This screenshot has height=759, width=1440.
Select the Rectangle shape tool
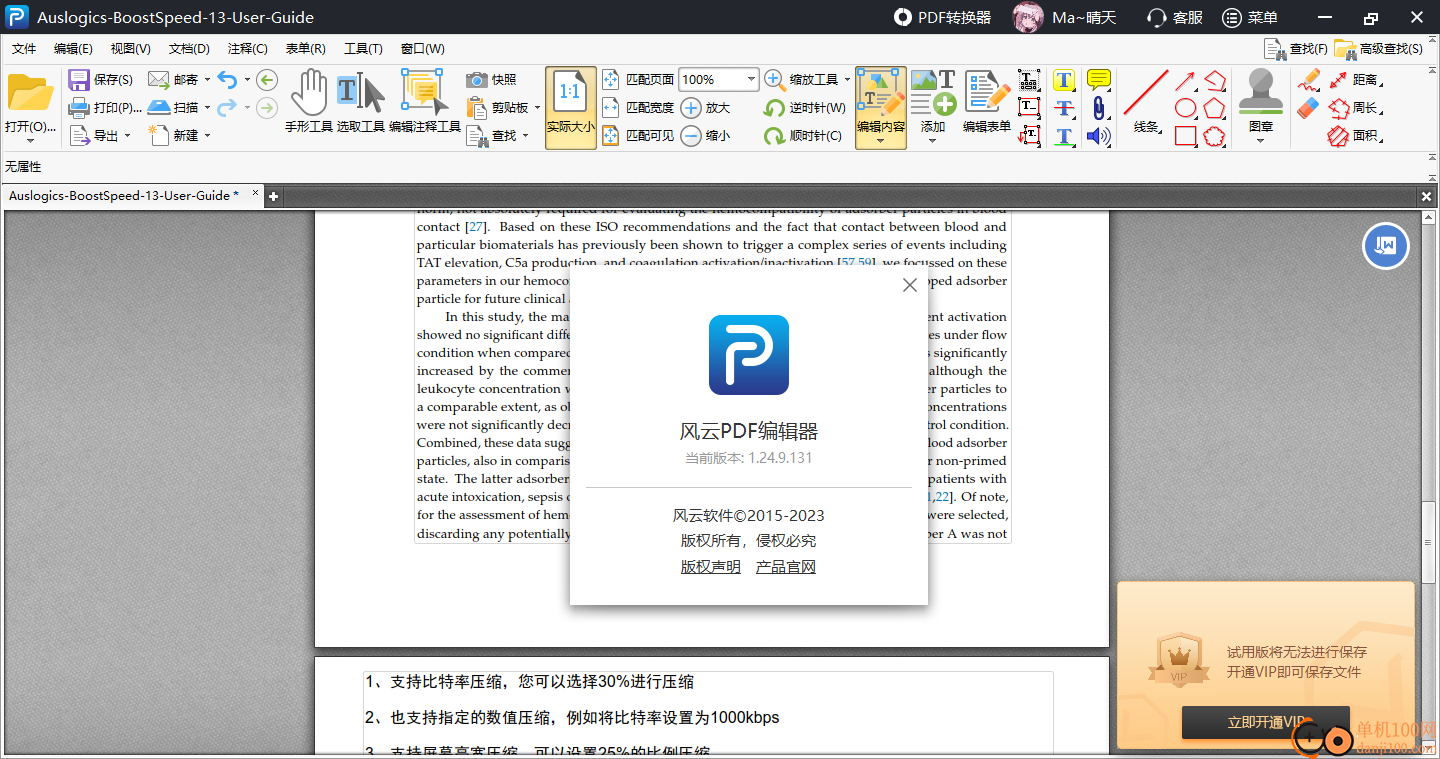click(1185, 136)
